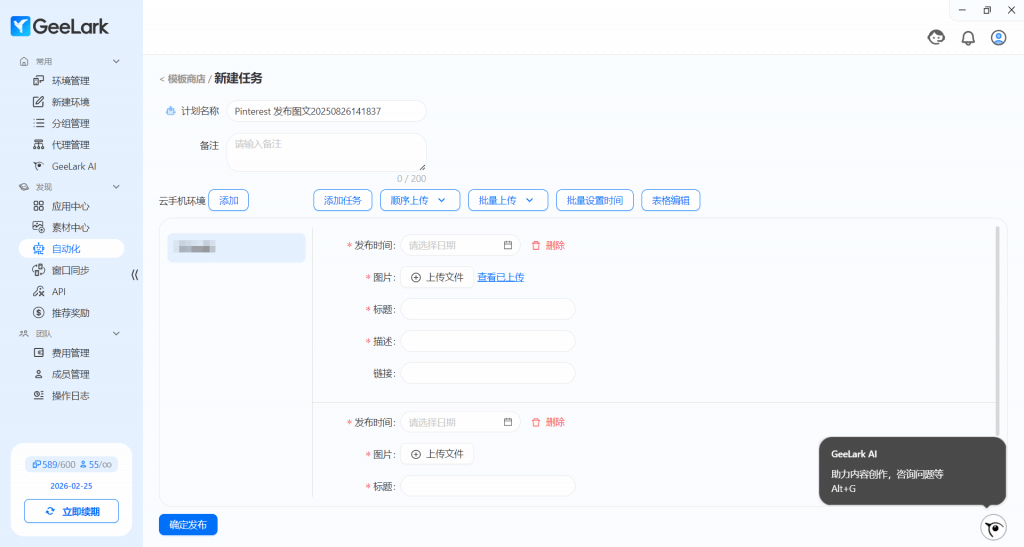Collapse the 团队 sidebar section

click(116, 333)
